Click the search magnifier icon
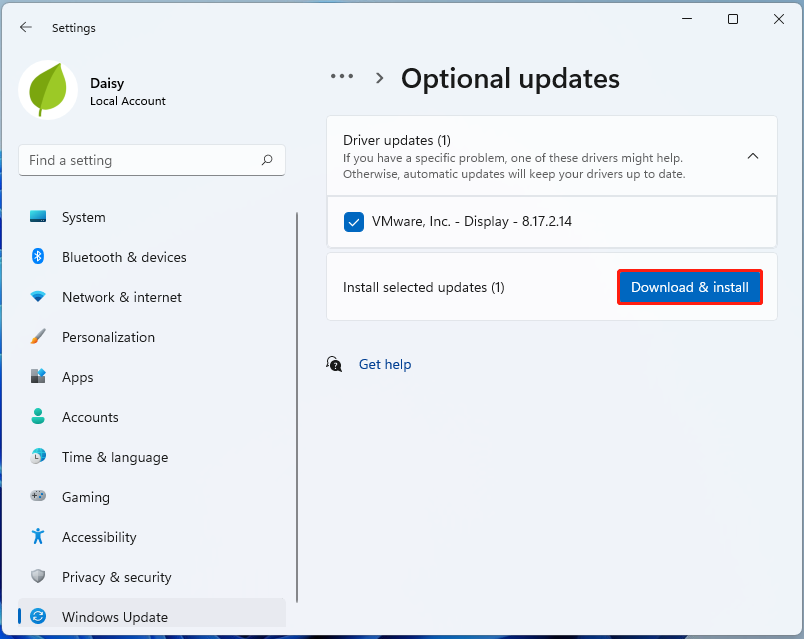 268,160
